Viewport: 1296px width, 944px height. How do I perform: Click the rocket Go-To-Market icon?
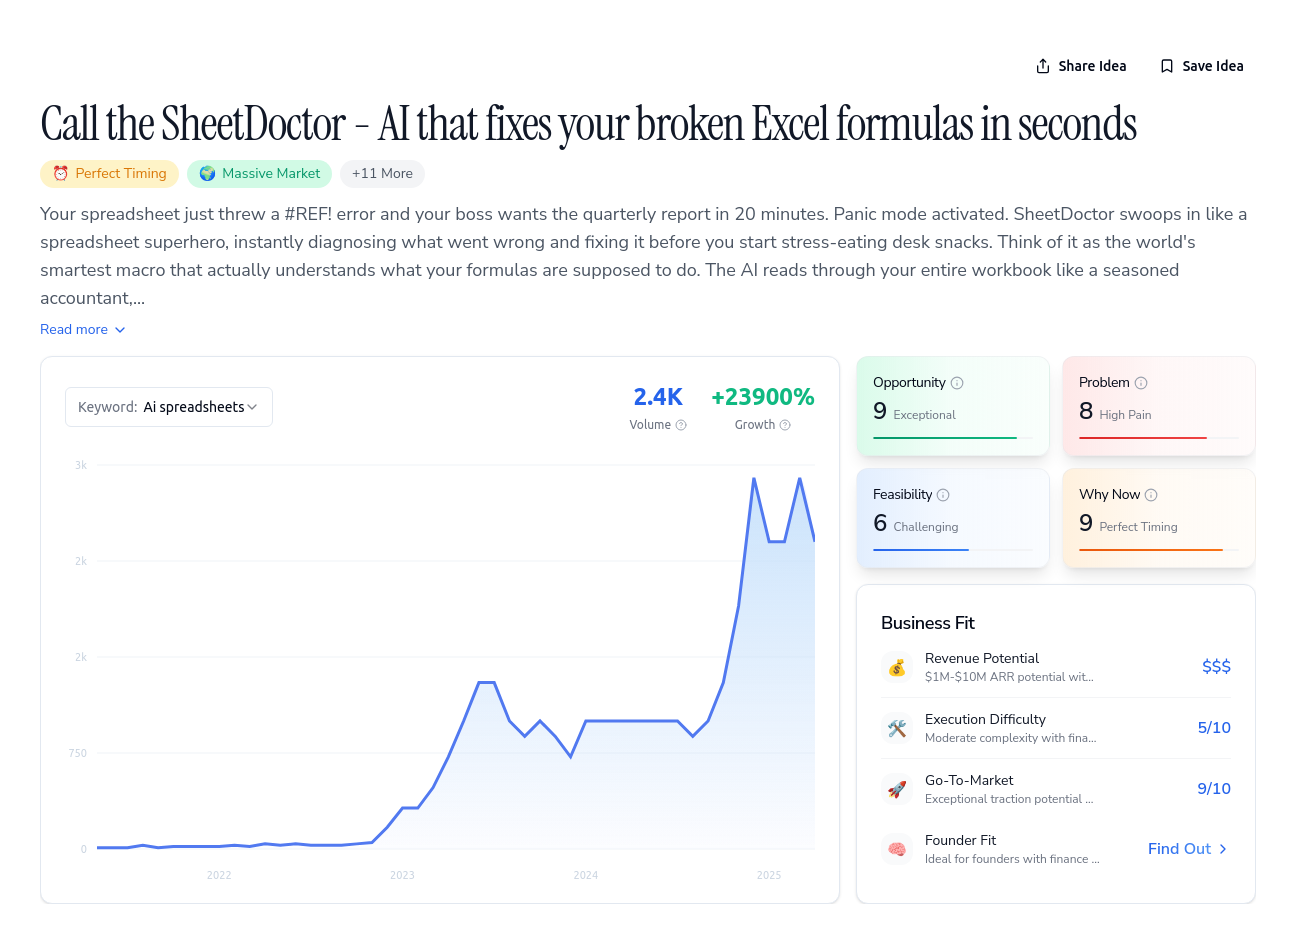tap(897, 789)
